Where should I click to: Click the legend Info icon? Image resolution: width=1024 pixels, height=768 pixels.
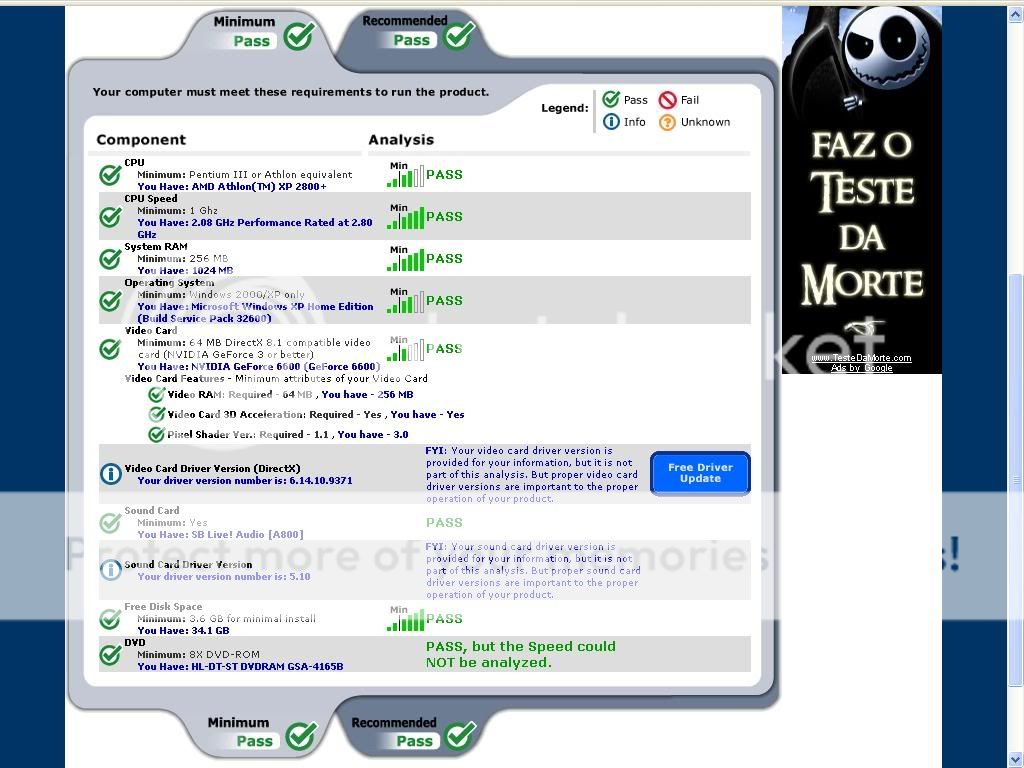(611, 121)
